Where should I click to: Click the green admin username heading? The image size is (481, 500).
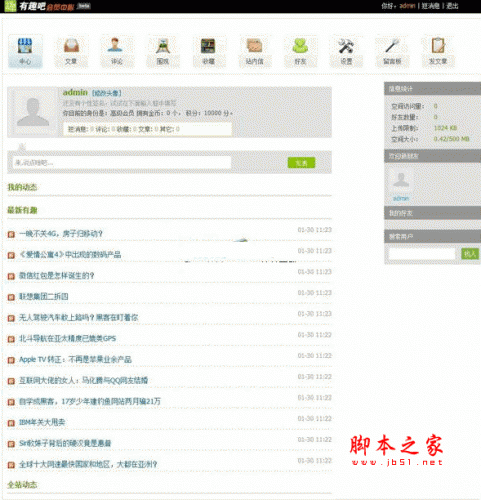(75, 92)
